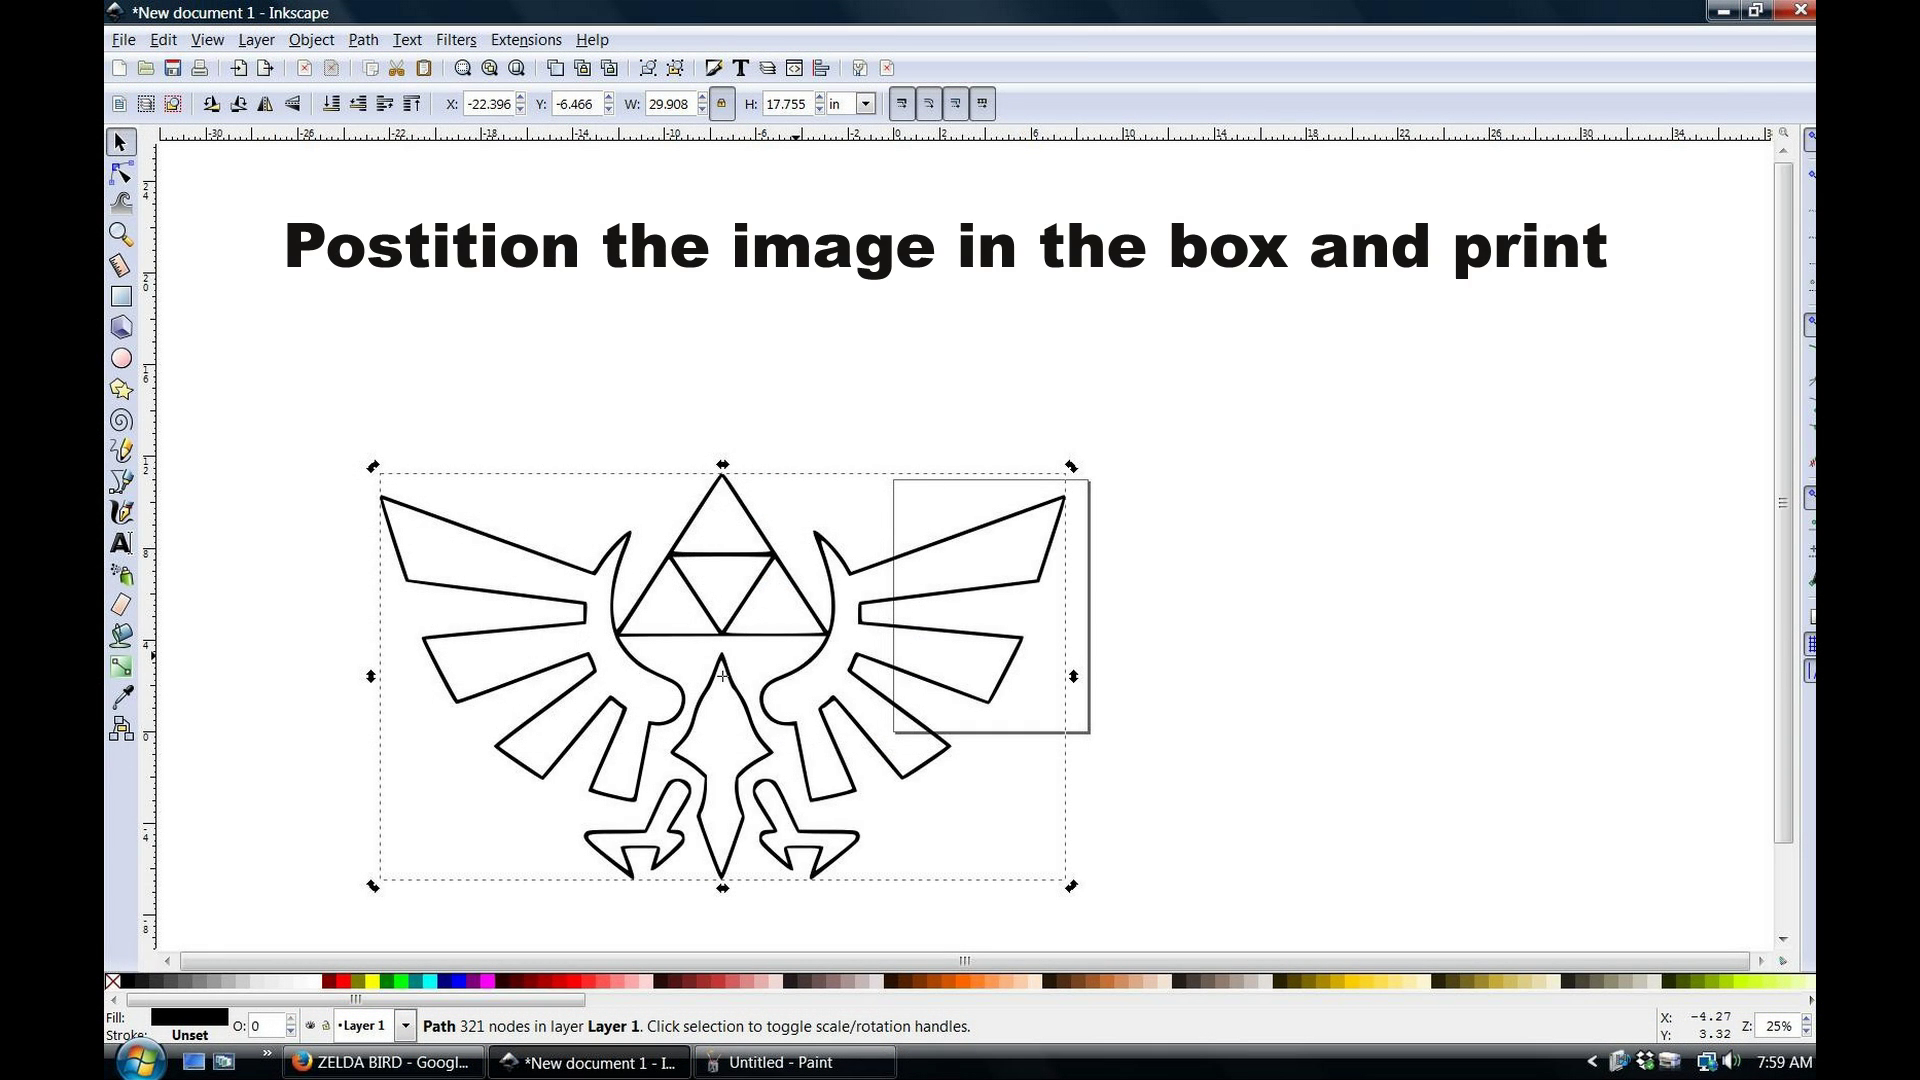Viewport: 1920px width, 1080px height.
Task: Select the Rectangle tool
Action: [x=120, y=295]
